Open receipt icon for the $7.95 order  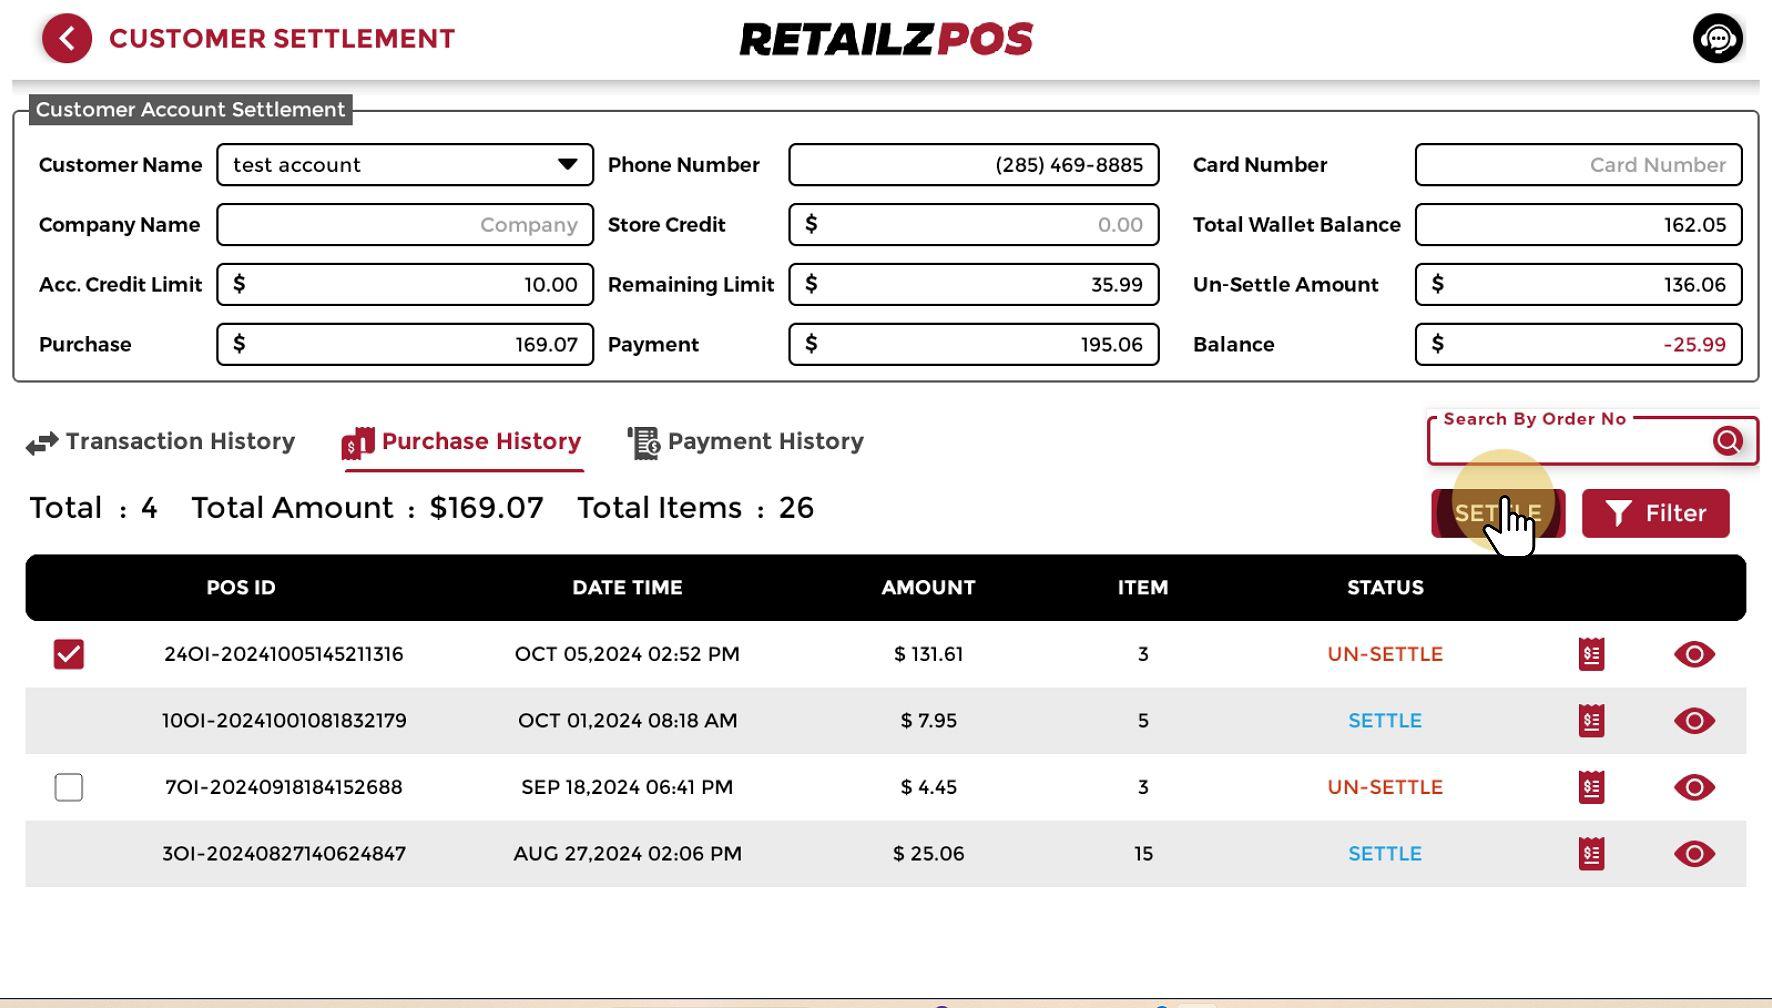coord(1591,721)
